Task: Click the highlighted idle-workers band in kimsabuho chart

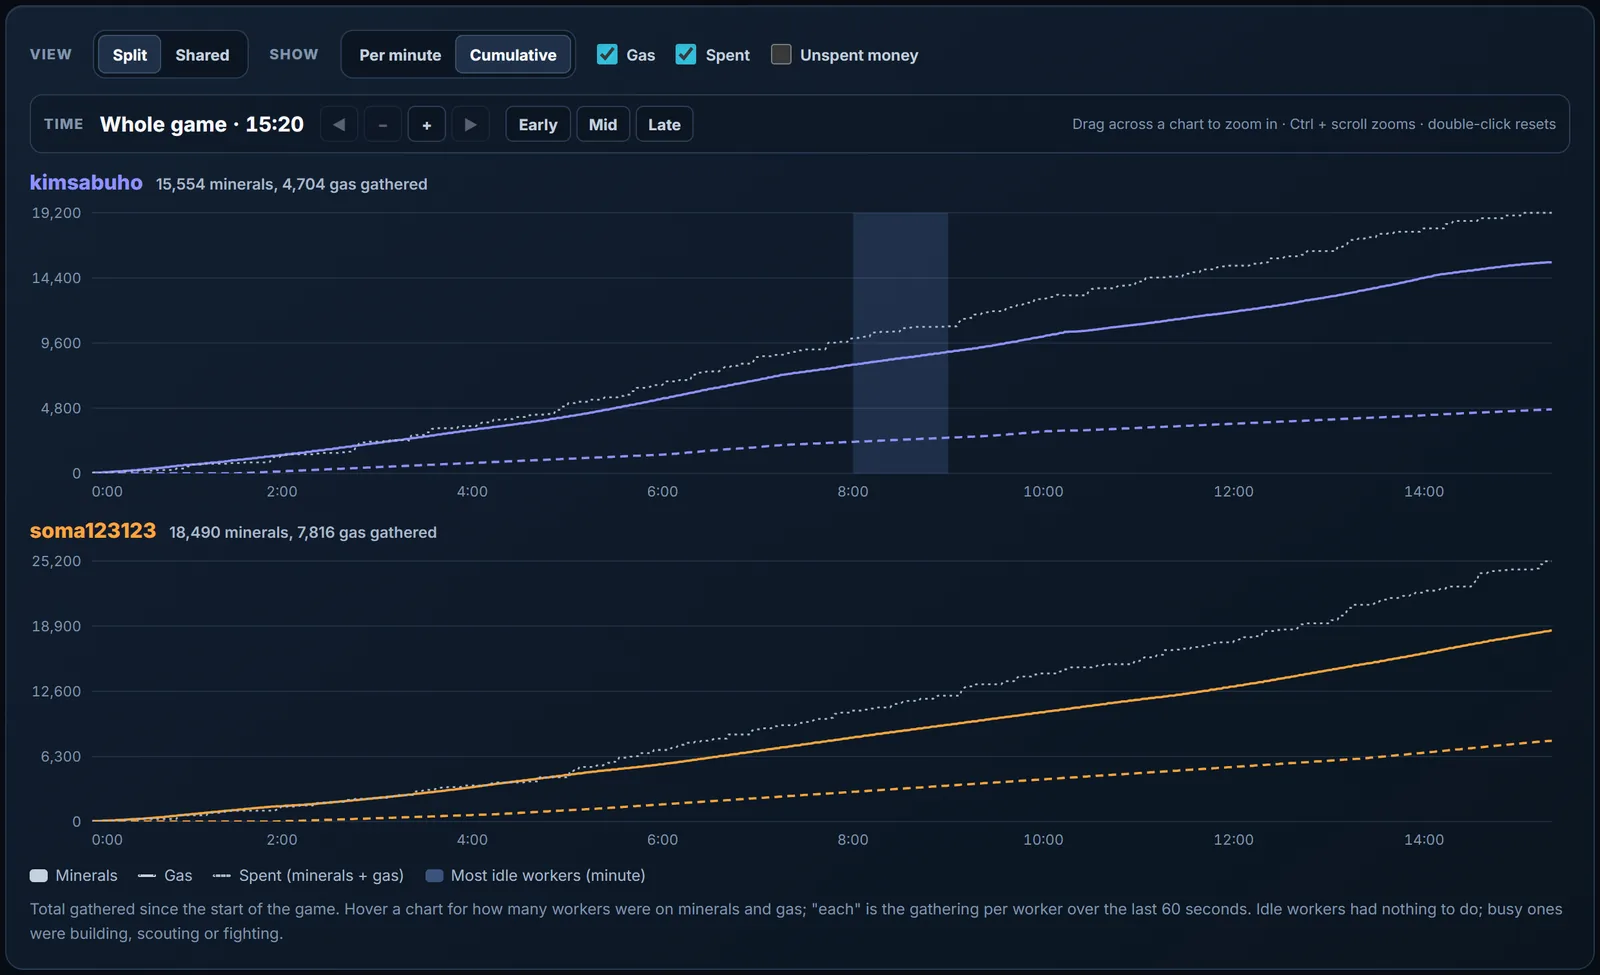Action: pos(900,343)
